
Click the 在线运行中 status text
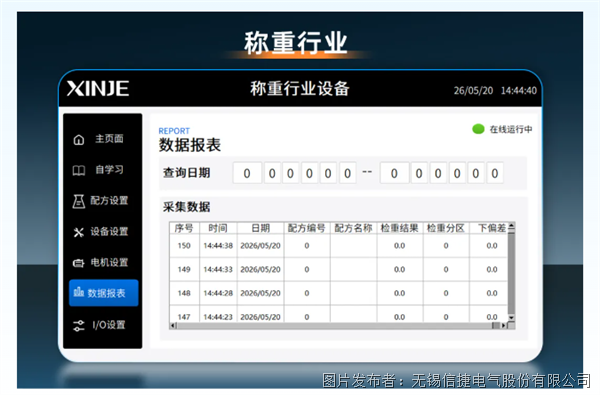pyautogui.click(x=511, y=129)
